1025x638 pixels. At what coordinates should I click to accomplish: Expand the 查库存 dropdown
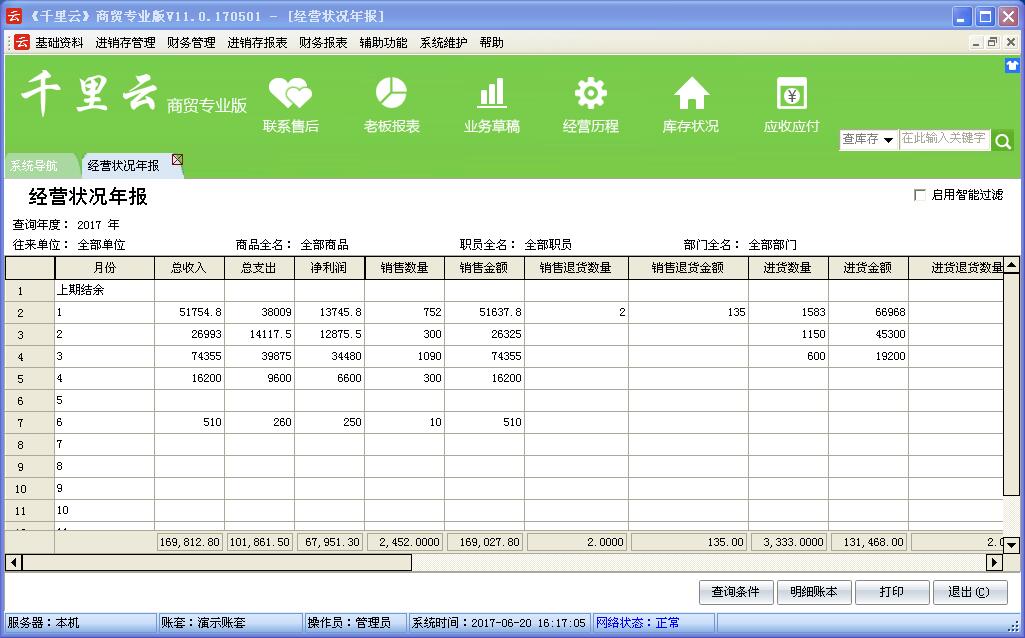(x=867, y=140)
